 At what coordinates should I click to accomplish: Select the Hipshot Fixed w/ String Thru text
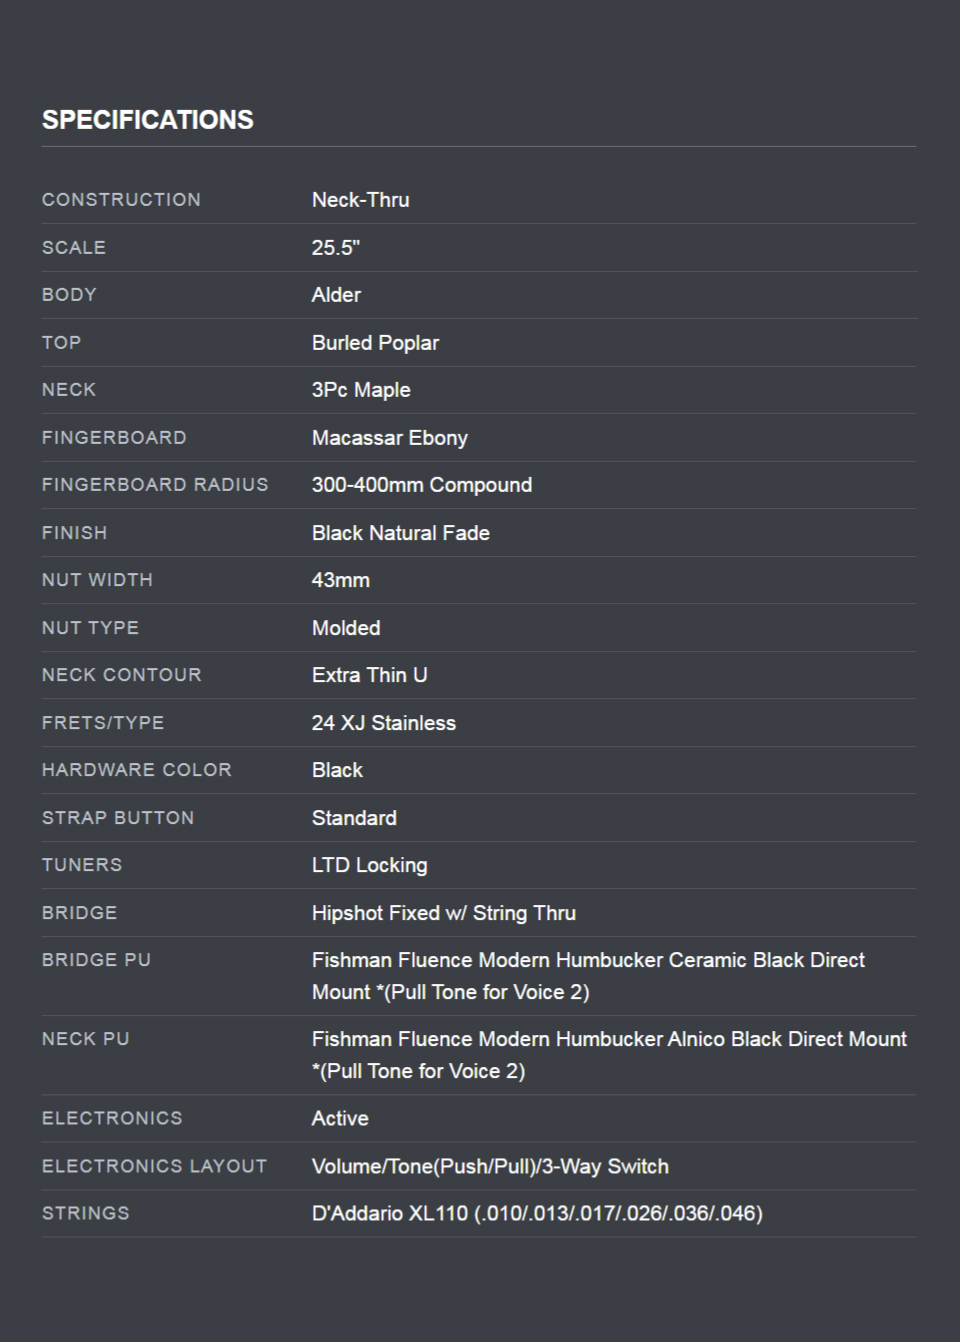pyautogui.click(x=443, y=913)
